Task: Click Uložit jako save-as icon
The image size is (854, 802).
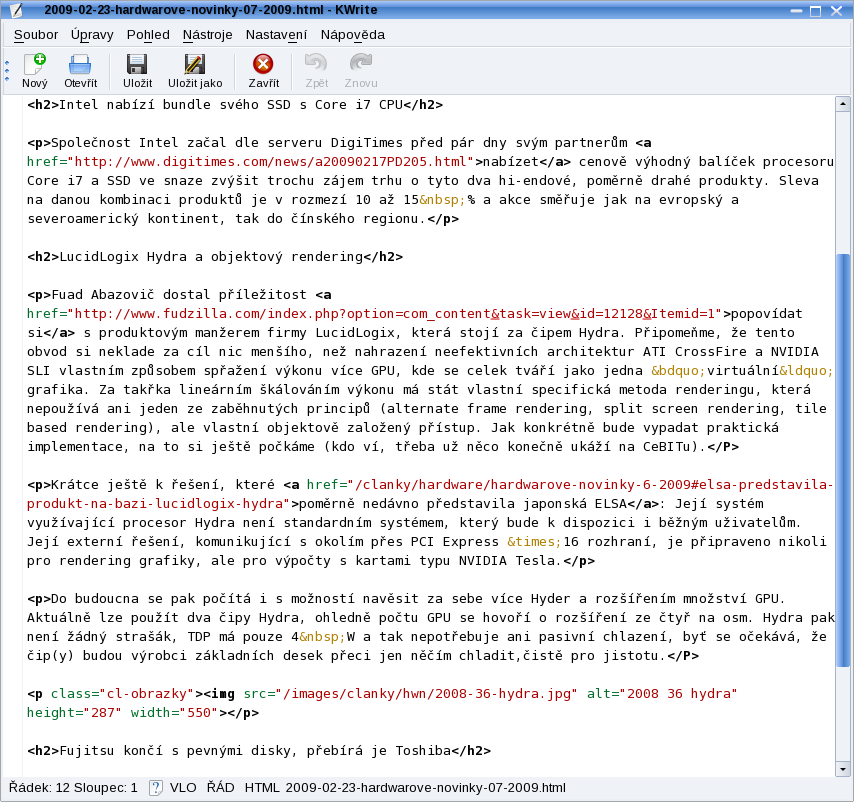Action: pyautogui.click(x=195, y=66)
